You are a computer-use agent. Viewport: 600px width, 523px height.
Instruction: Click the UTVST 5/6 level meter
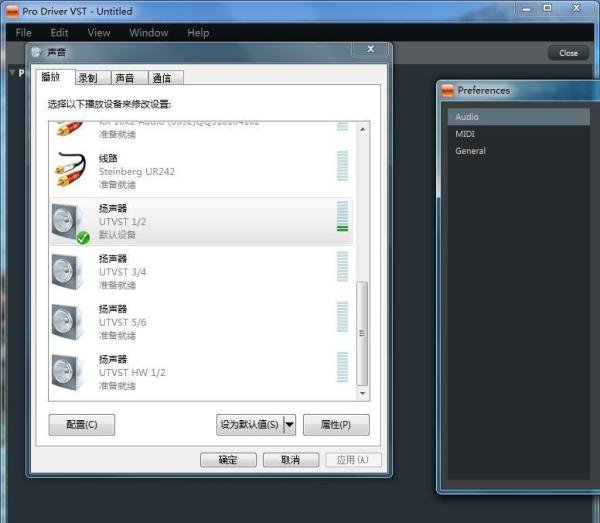point(342,317)
